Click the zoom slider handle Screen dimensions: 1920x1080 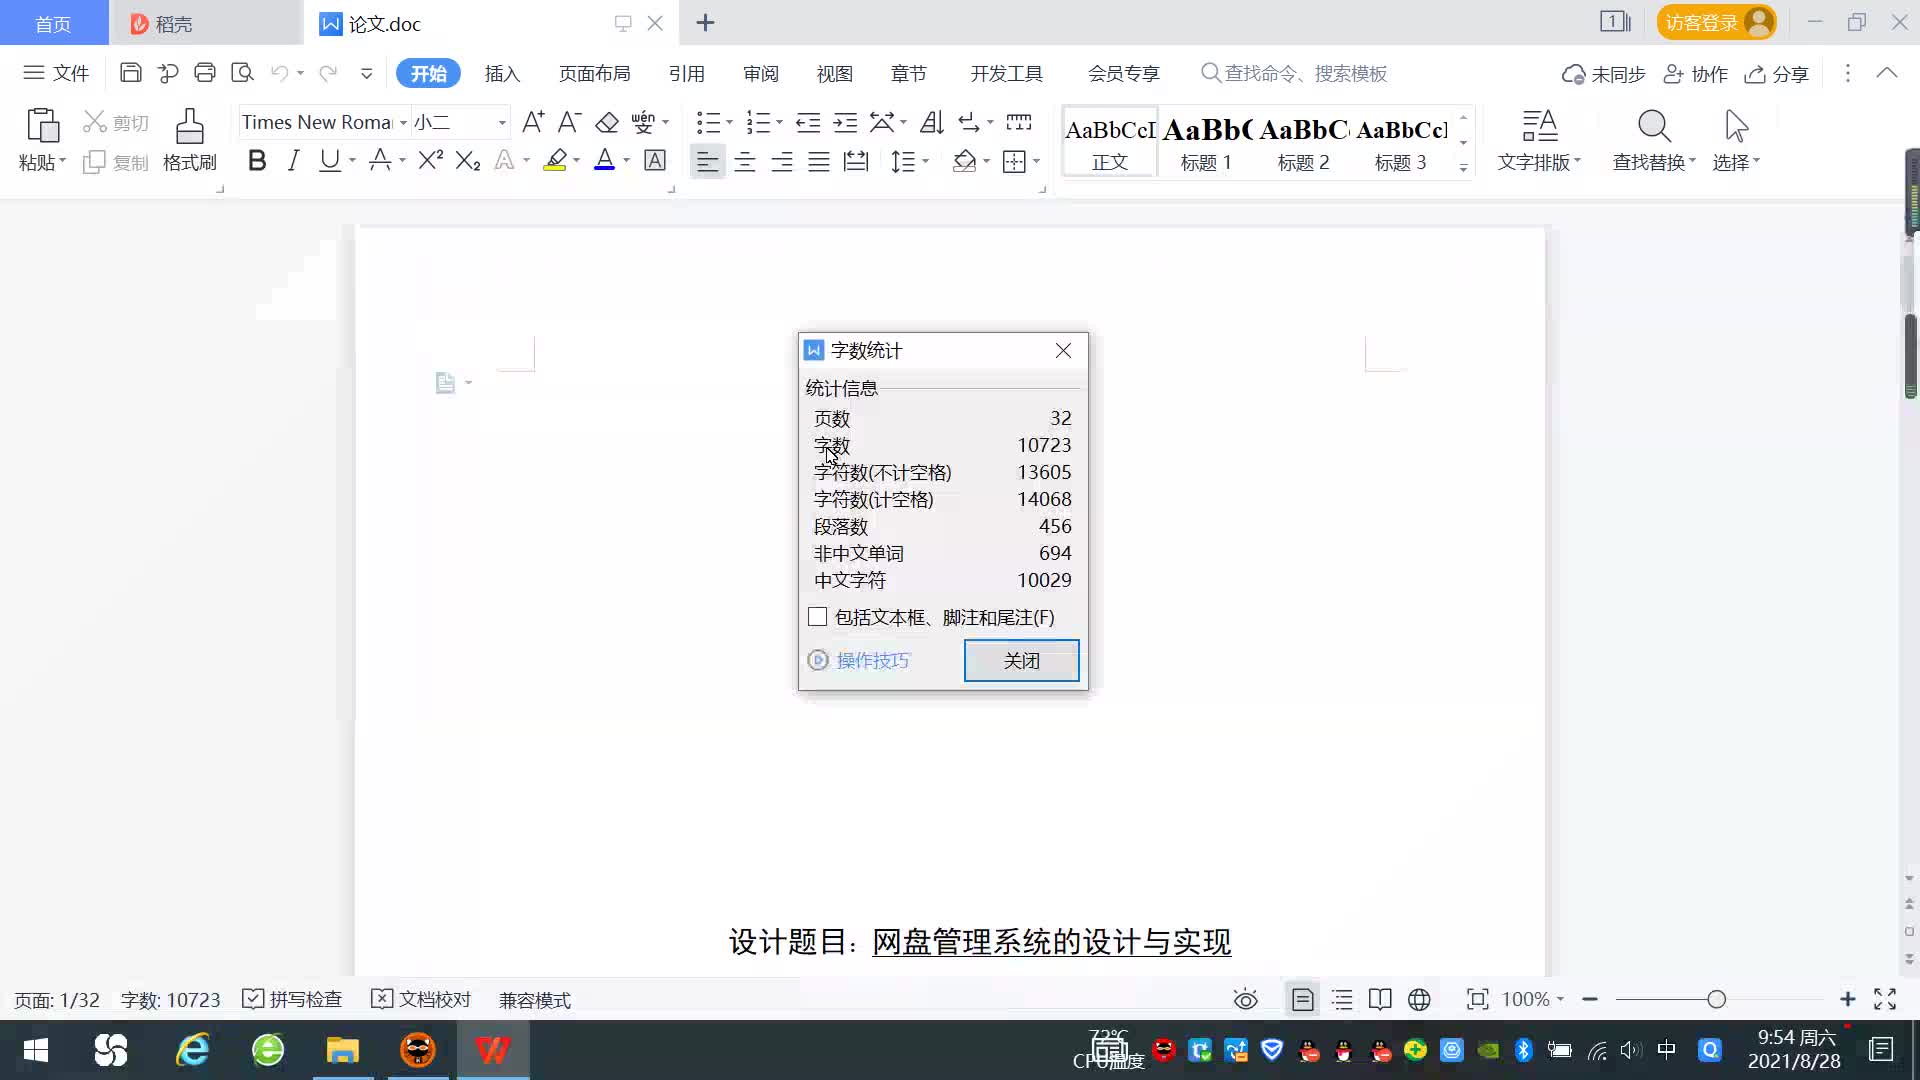(x=1716, y=999)
